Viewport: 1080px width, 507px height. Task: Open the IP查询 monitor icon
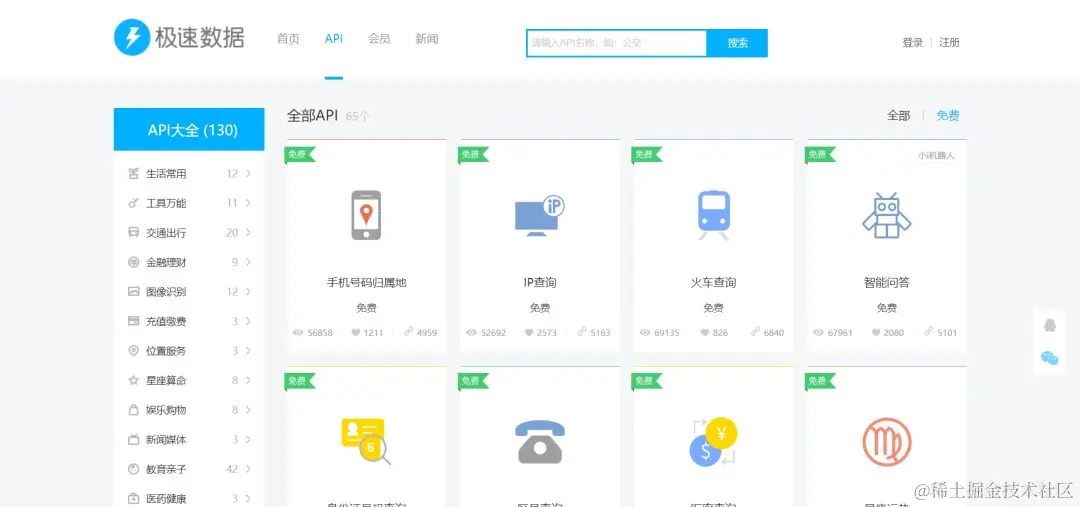539,215
